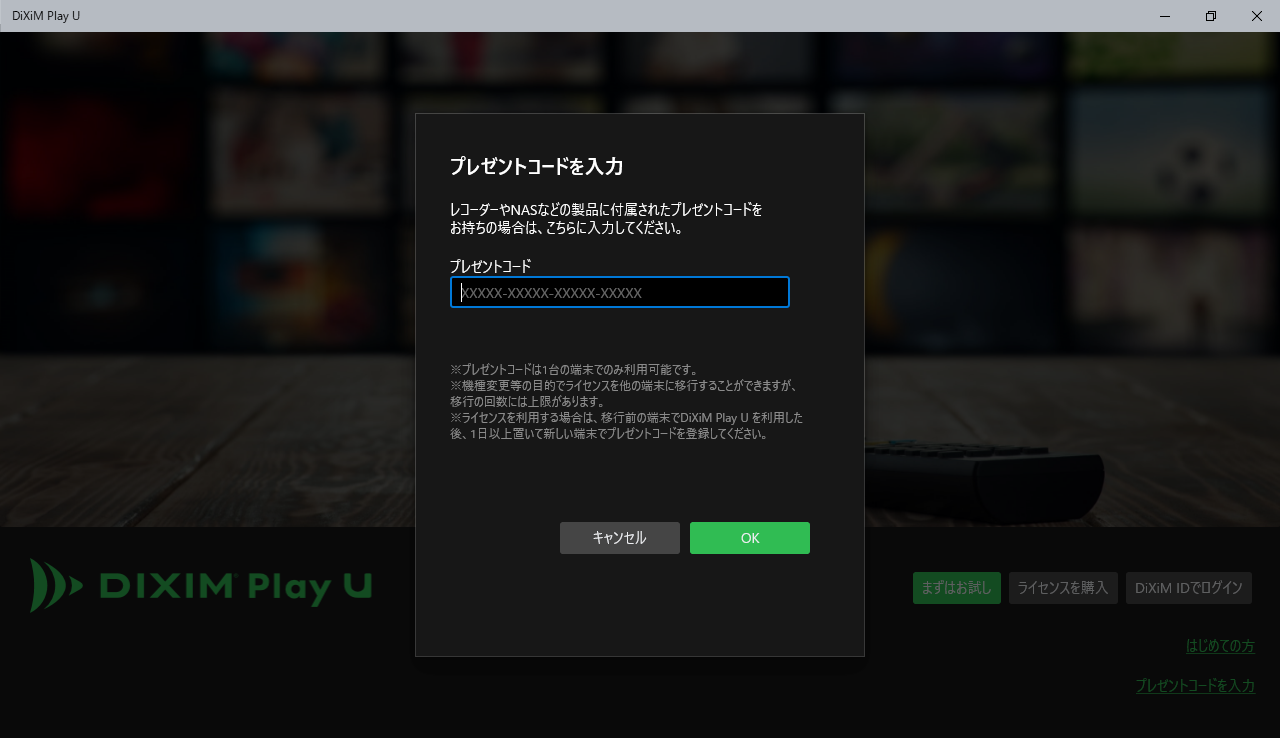Click the text お持ちの場合は、こちらに入力してください。

coord(567,228)
